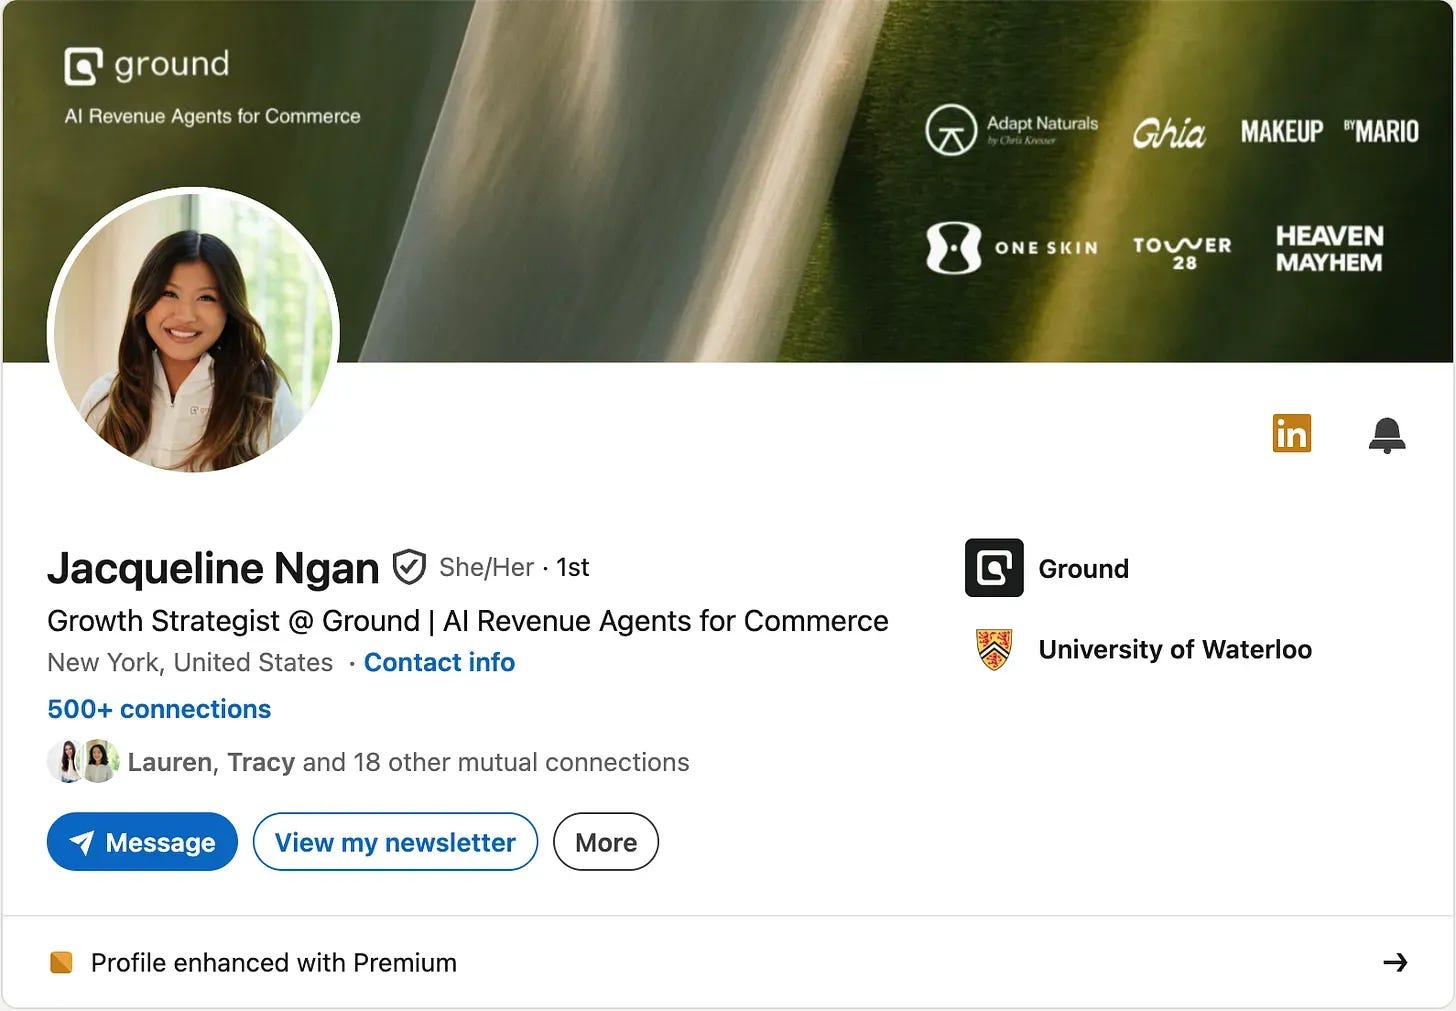Viewport: 1456px width, 1011px height.
Task: Click the Tower 28 logo in banner
Action: tap(1182, 252)
